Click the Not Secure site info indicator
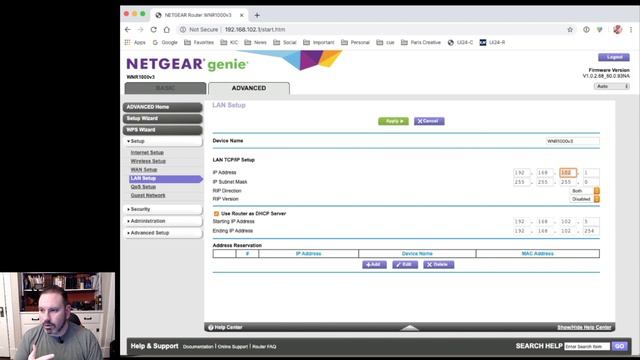This screenshot has height=360, width=640. 199,29
